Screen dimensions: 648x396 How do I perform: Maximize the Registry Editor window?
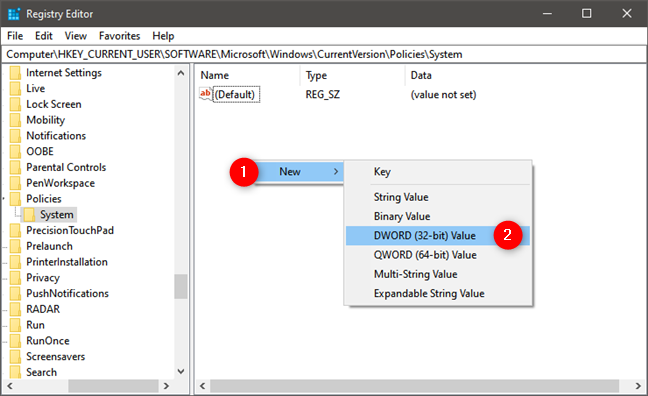pyautogui.click(x=586, y=14)
